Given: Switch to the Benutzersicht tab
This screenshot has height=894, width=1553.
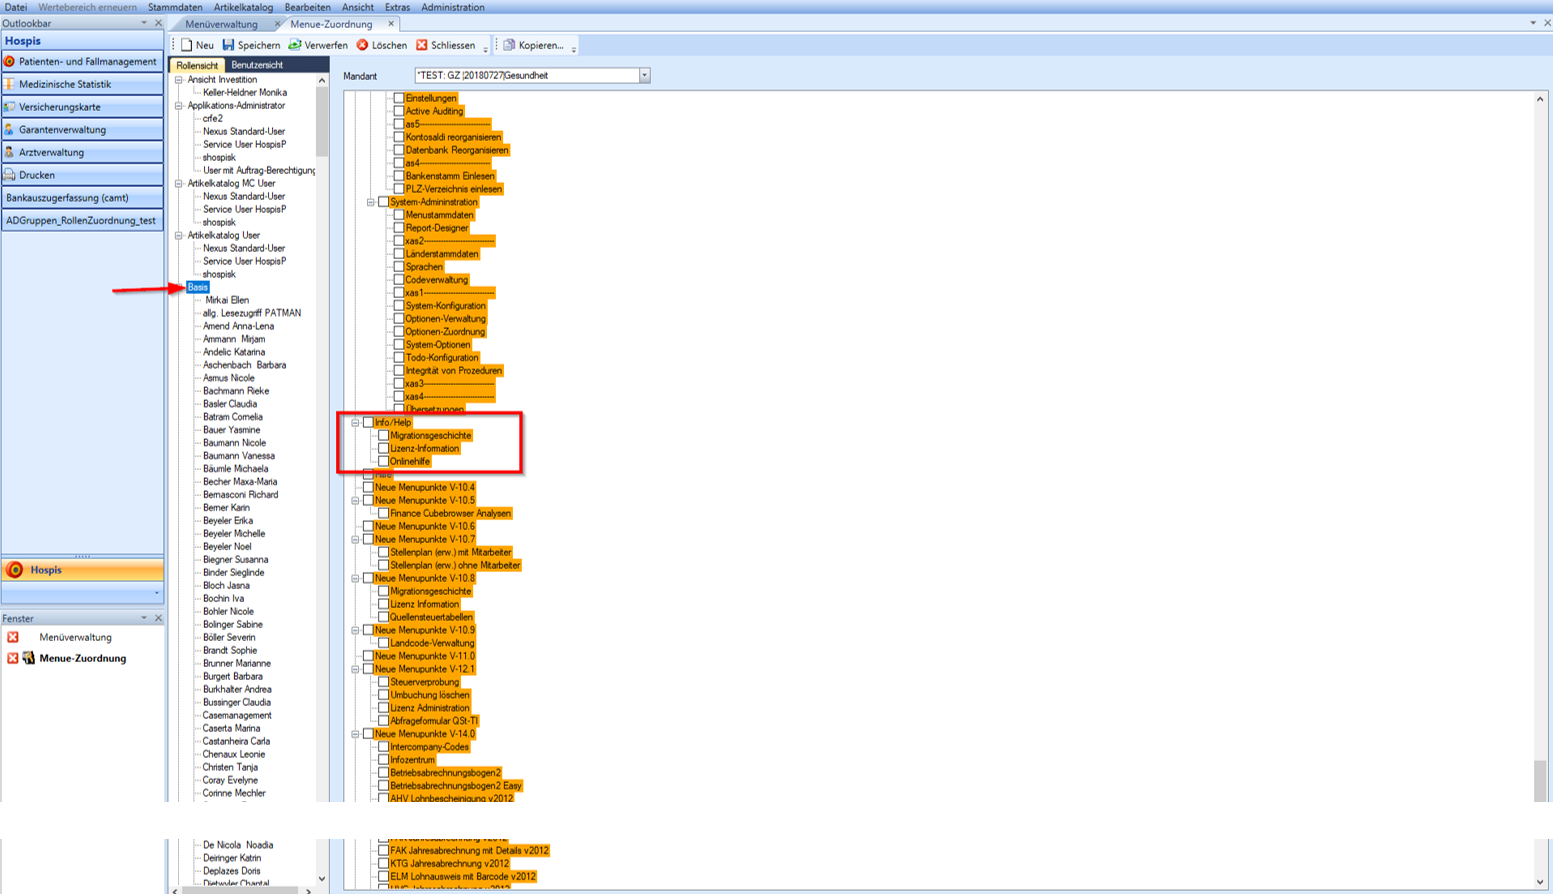Looking at the screenshot, I should coord(257,65).
